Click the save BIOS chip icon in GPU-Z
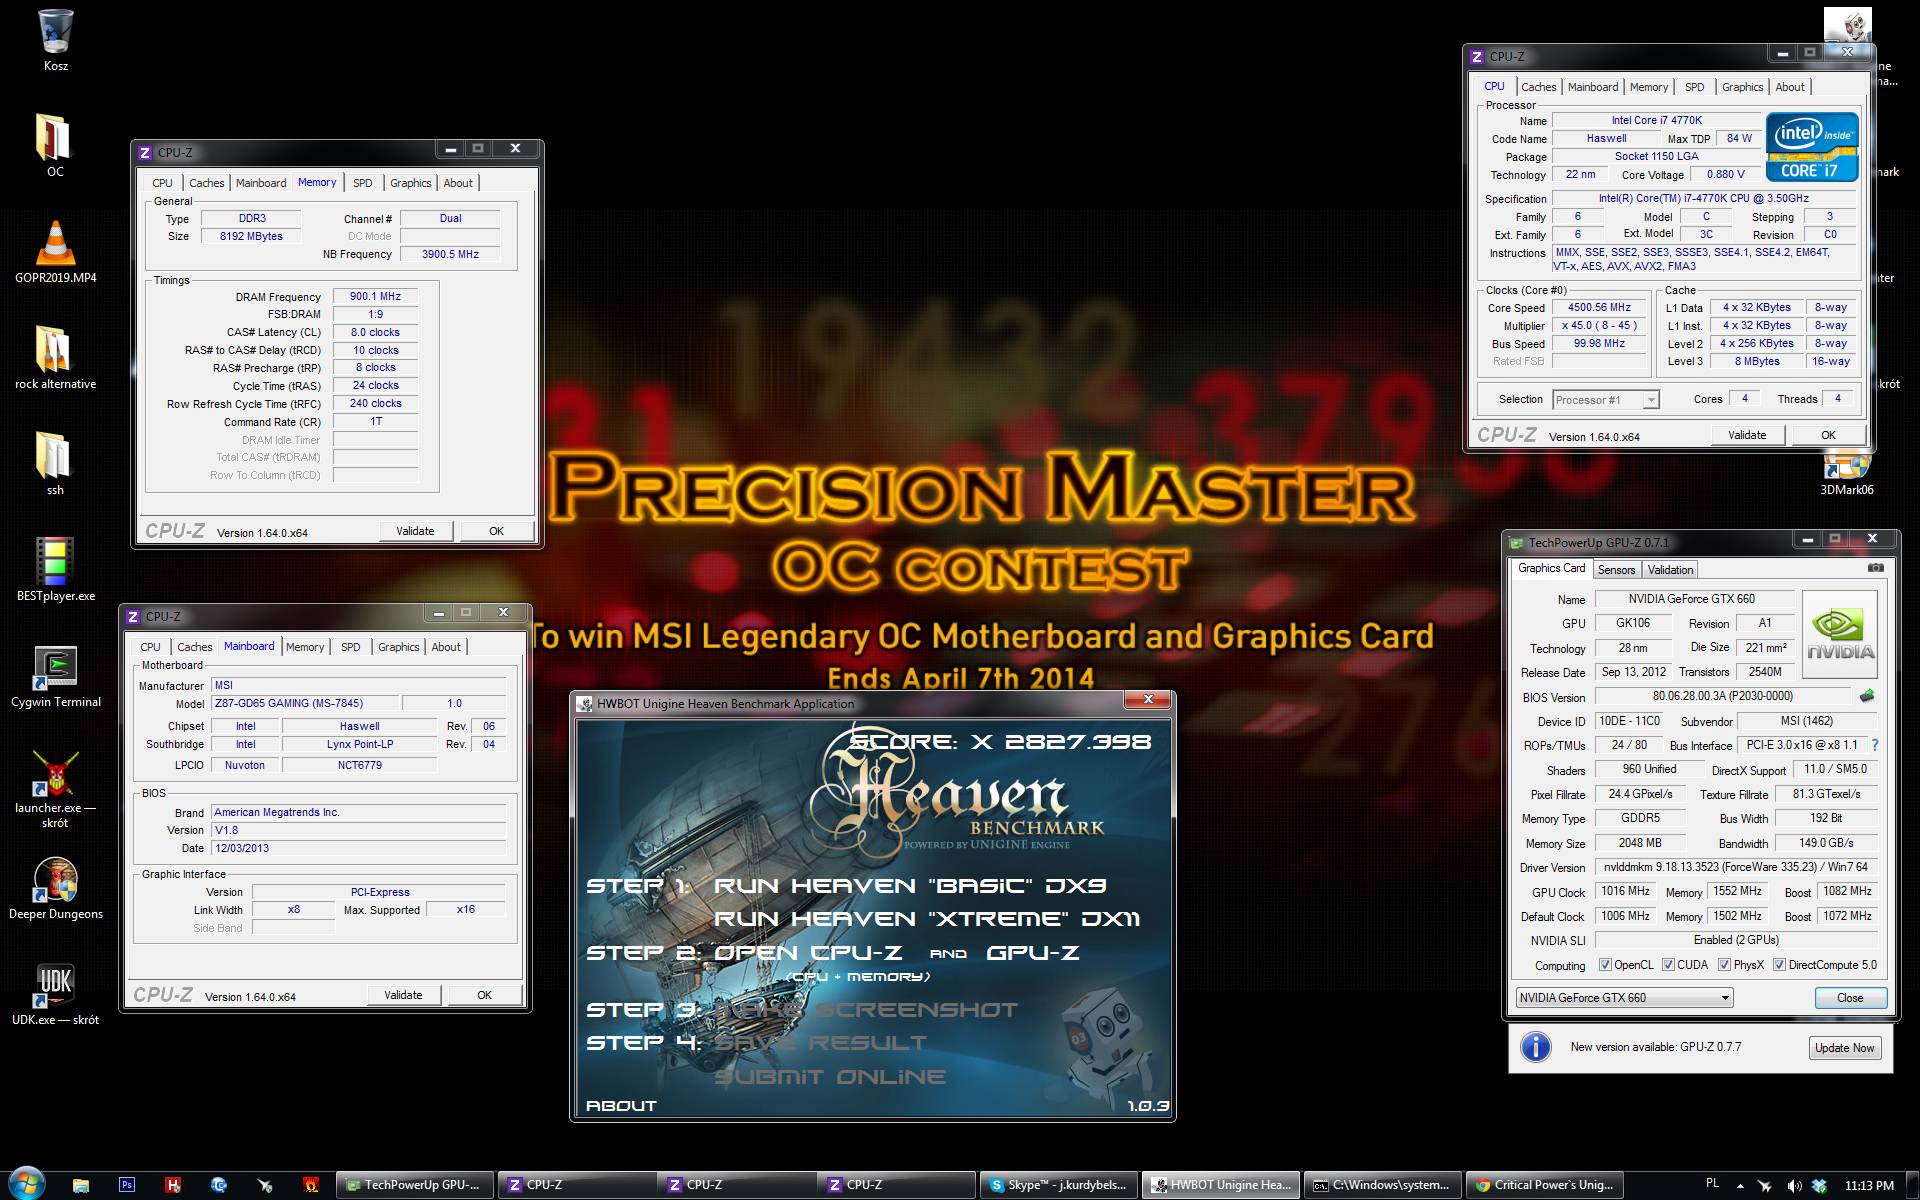The height and width of the screenshot is (1200, 1920). pyautogui.click(x=1866, y=696)
